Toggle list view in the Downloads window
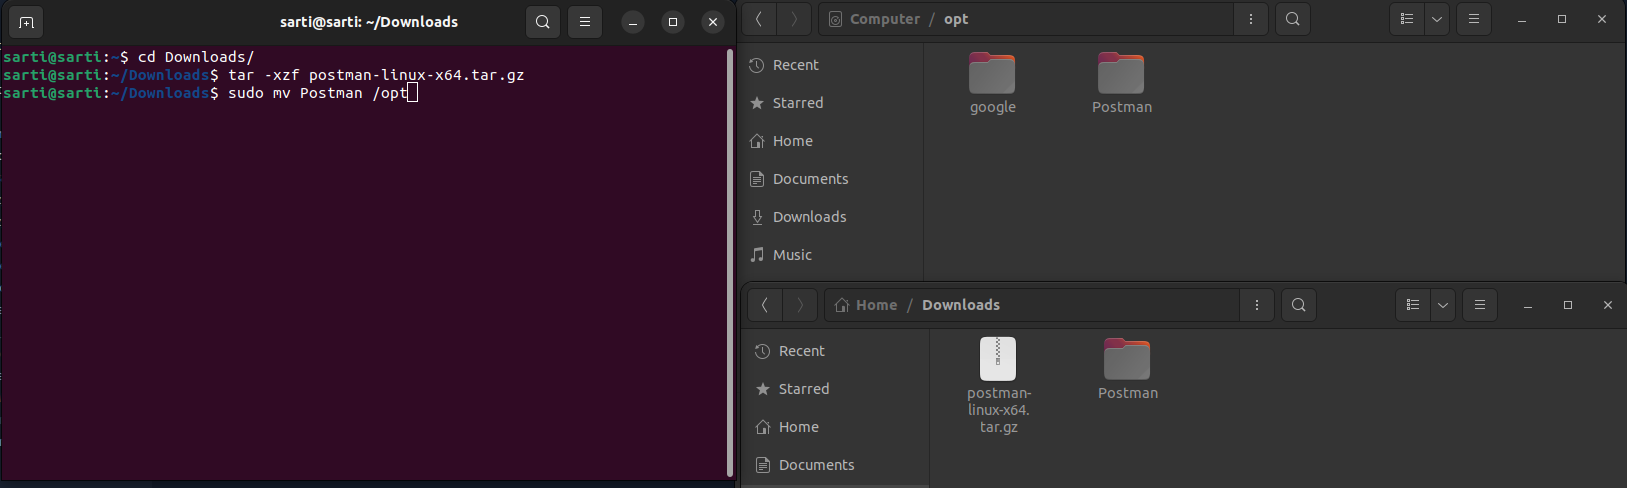Screen dimensions: 1627x488 pos(1413,305)
